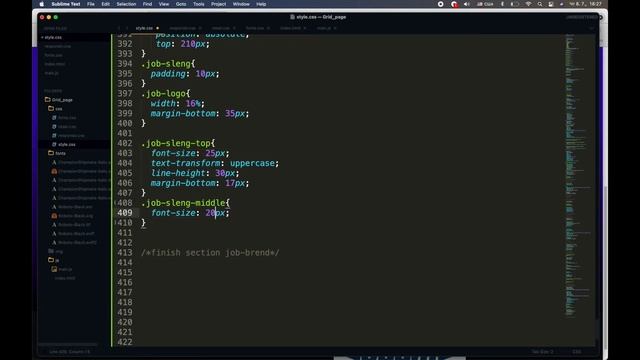
Task: Click the css folder icon in sidebar
Action: 51,109
